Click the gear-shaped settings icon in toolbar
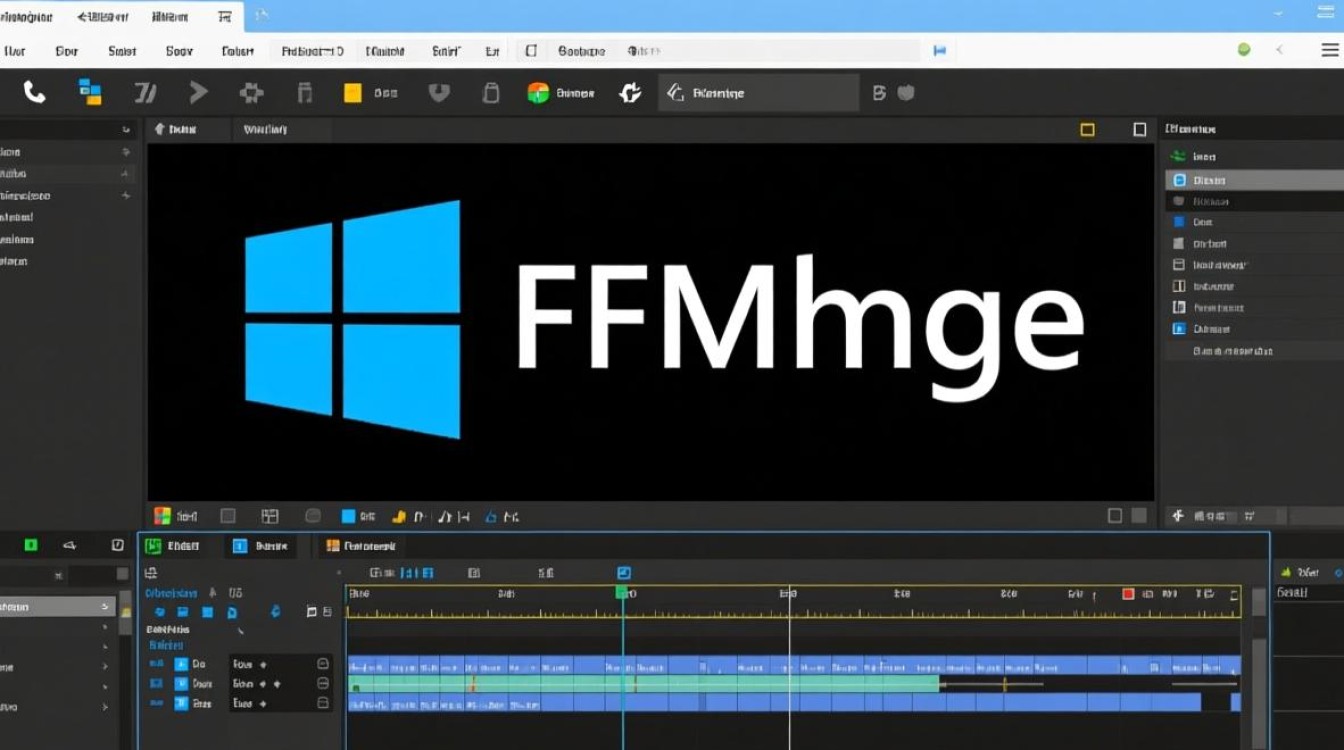This screenshot has height=750, width=1344. click(x=251, y=92)
